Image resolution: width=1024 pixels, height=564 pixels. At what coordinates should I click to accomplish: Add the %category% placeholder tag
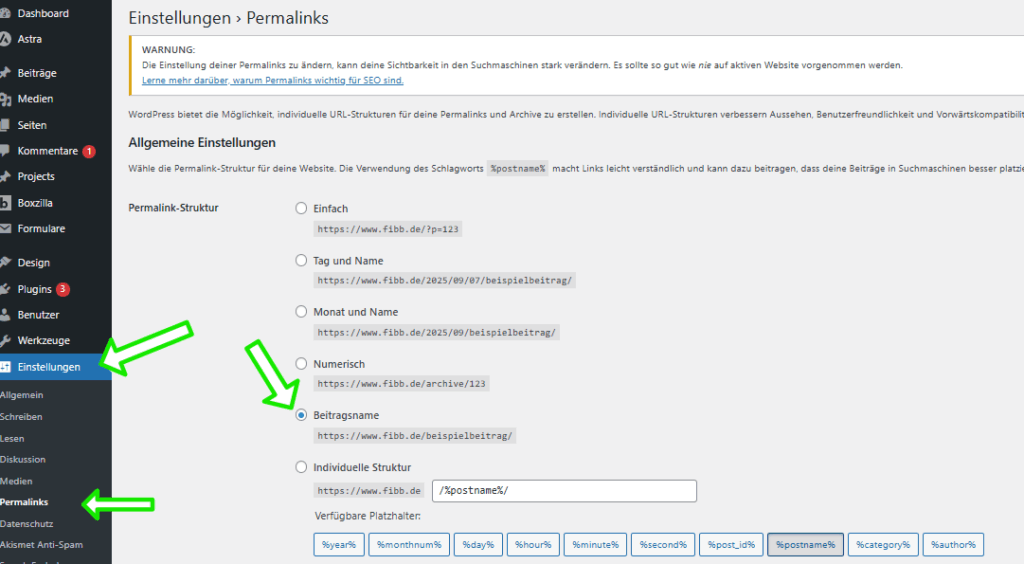(883, 544)
